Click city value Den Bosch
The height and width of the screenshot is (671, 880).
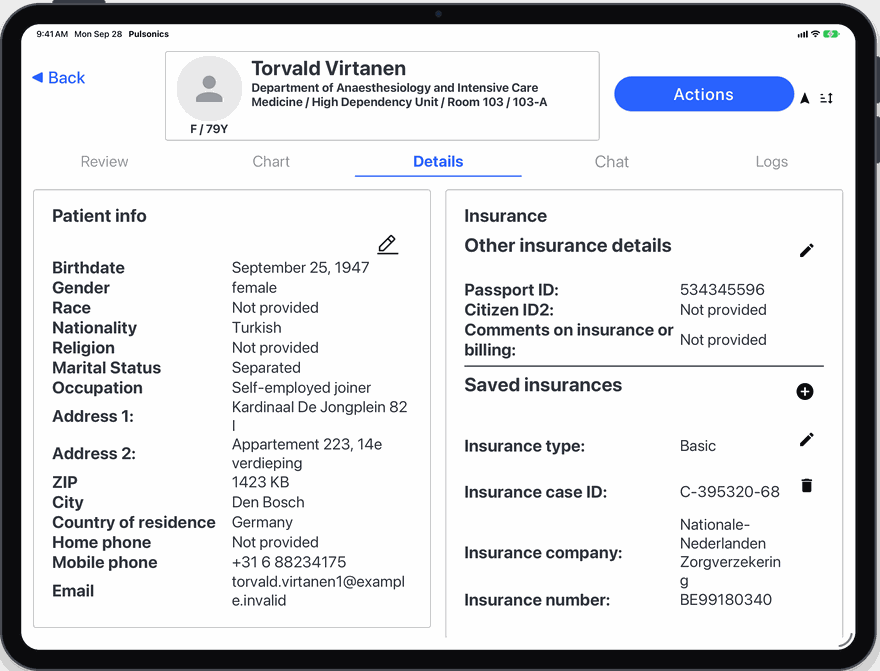[268, 502]
